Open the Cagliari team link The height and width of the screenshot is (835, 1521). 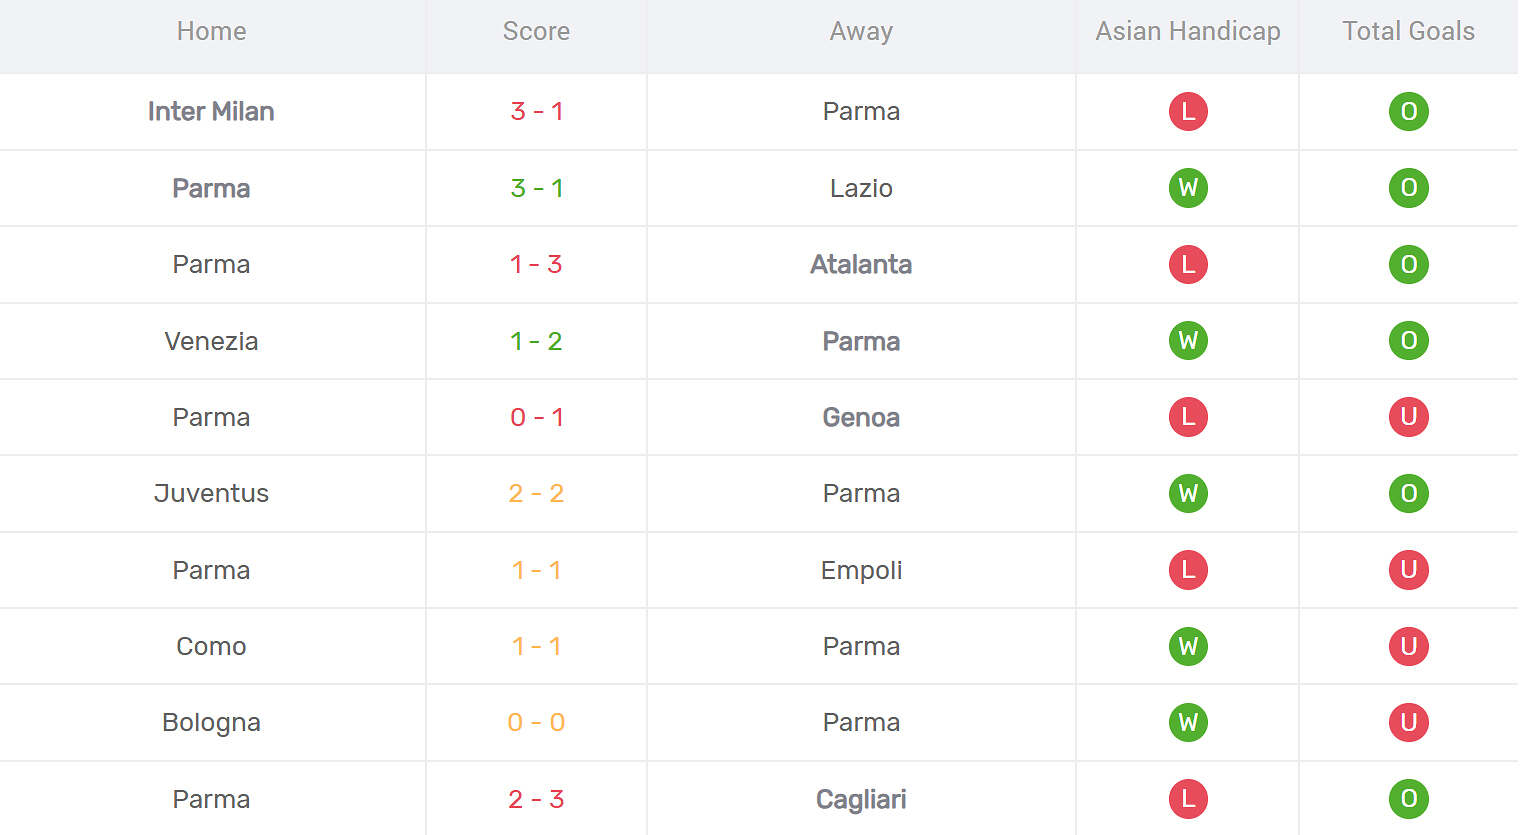pos(861,799)
